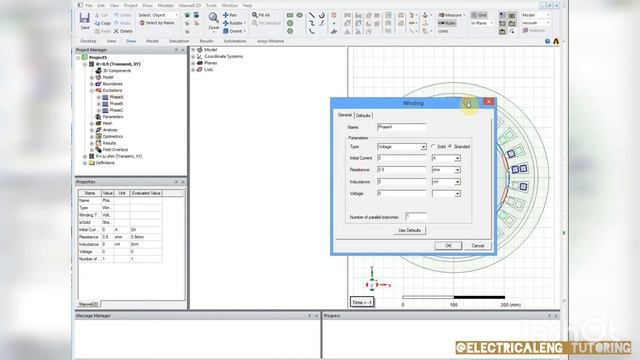This screenshot has height=360, width=640.
Task: Expand the Planes node in model tree
Action: point(193,63)
